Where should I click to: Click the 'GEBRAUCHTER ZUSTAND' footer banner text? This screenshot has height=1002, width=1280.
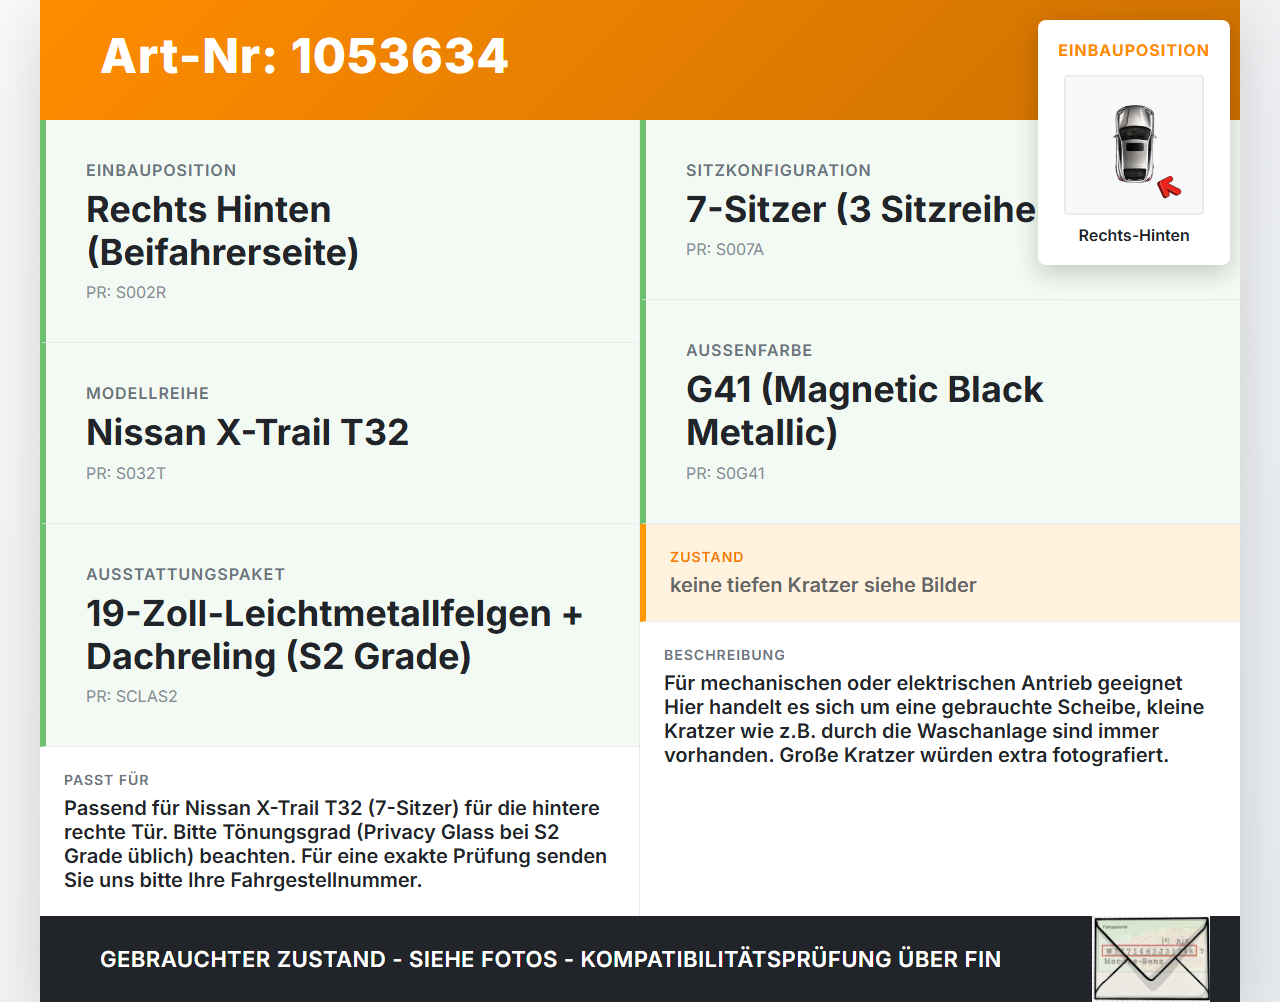(550, 959)
